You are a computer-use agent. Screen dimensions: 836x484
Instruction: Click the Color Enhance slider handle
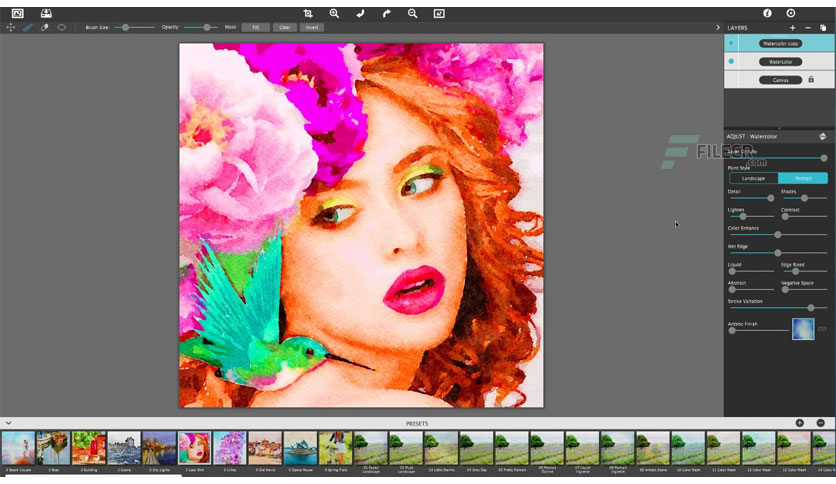pyautogui.click(x=778, y=235)
